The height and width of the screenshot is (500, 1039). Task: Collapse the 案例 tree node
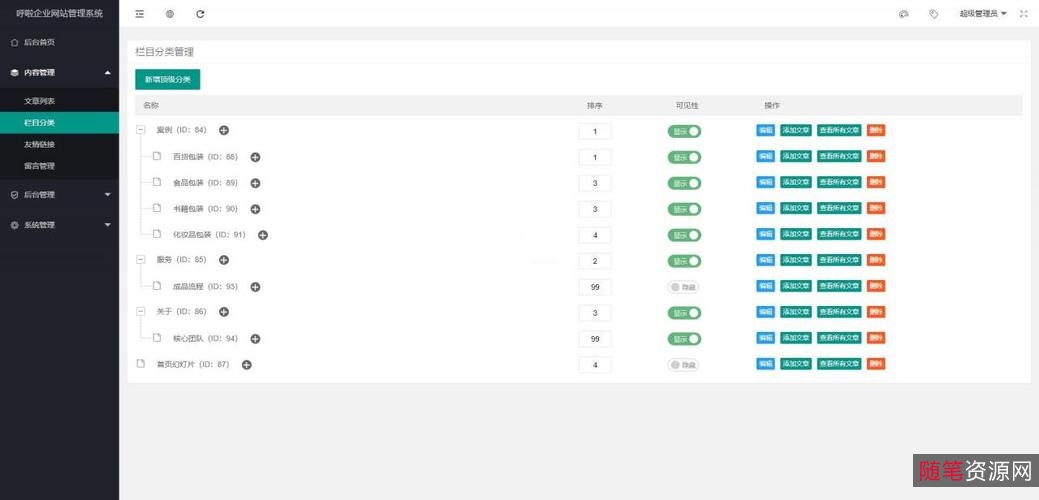pos(141,131)
